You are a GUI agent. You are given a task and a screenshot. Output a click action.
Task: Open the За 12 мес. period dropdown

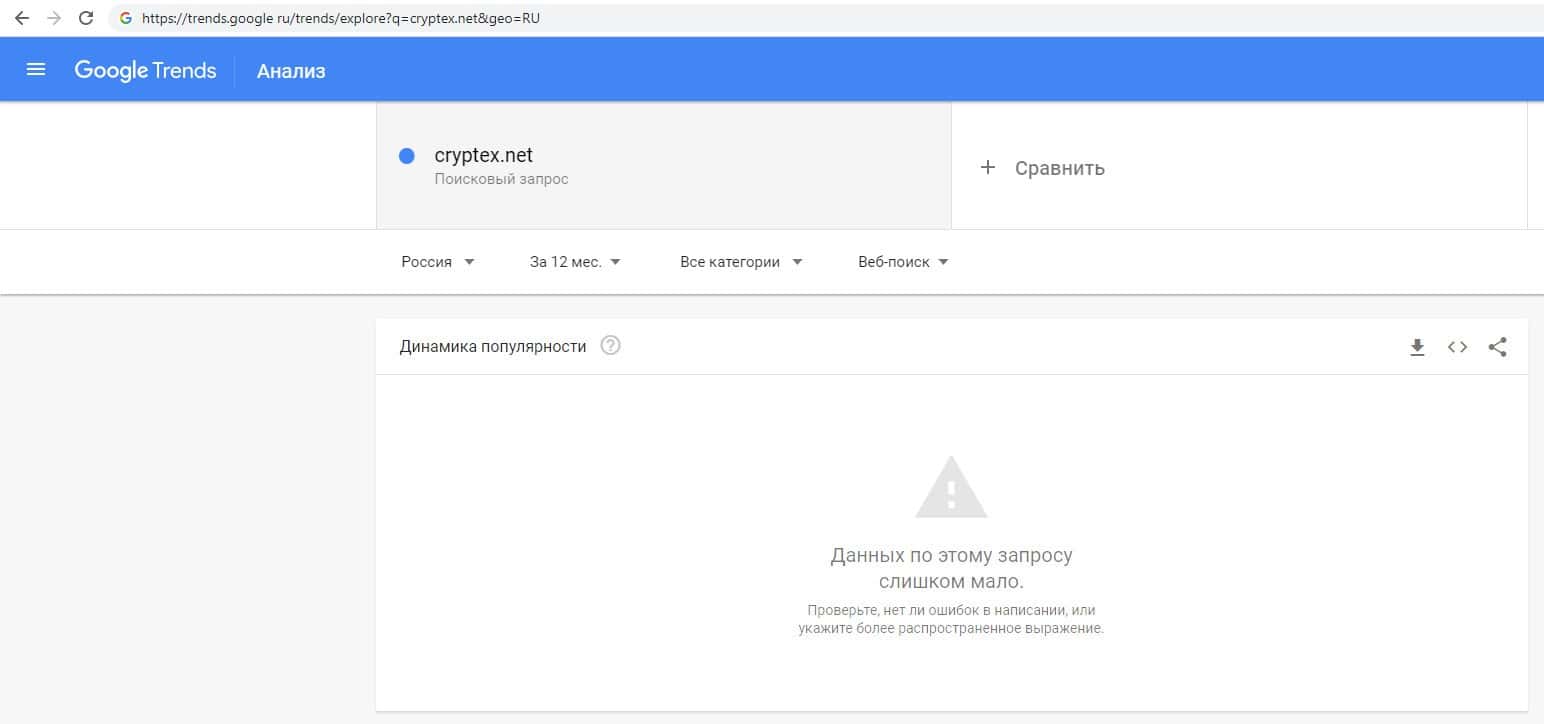(x=575, y=262)
